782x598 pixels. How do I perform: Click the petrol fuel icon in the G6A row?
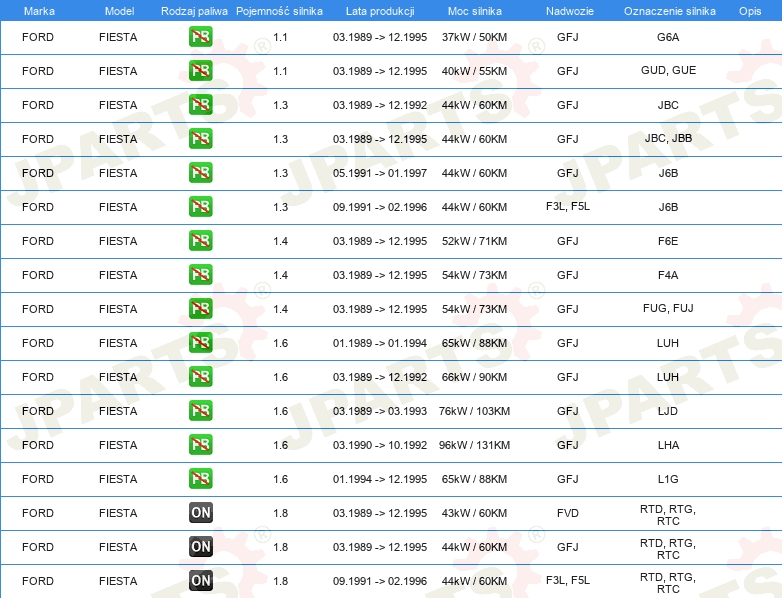coord(200,37)
